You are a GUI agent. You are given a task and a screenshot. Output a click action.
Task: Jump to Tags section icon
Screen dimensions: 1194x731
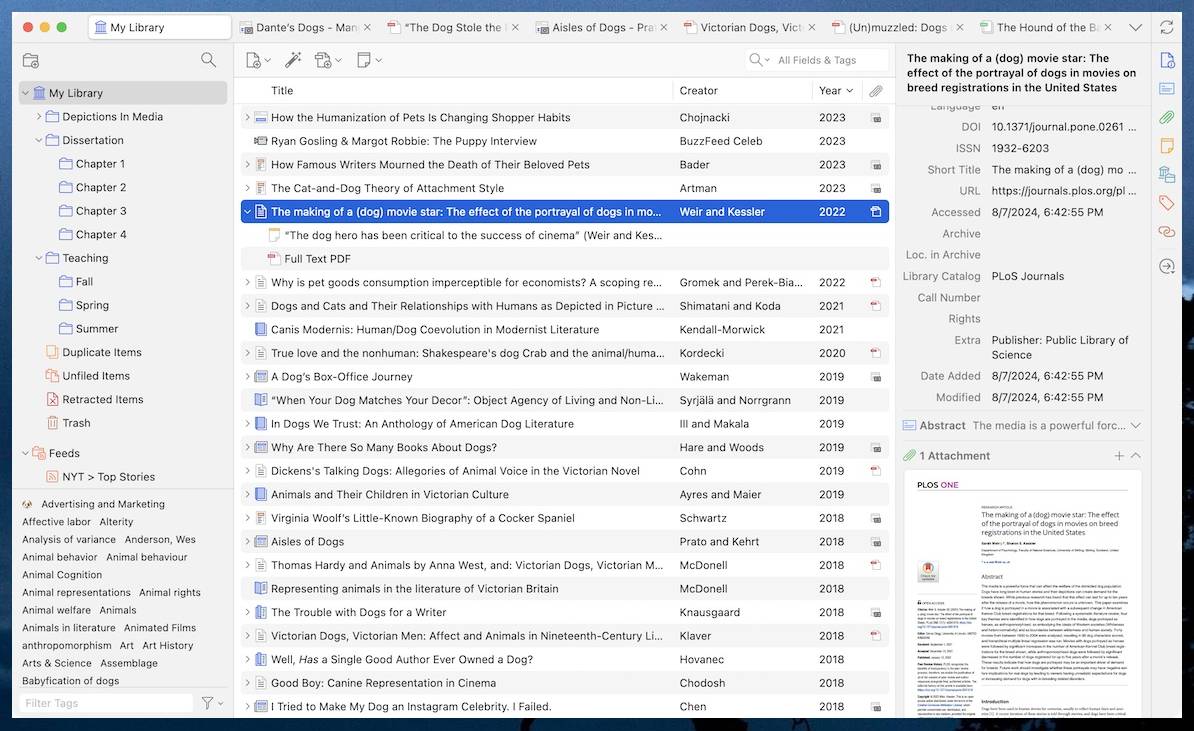[x=1167, y=203]
